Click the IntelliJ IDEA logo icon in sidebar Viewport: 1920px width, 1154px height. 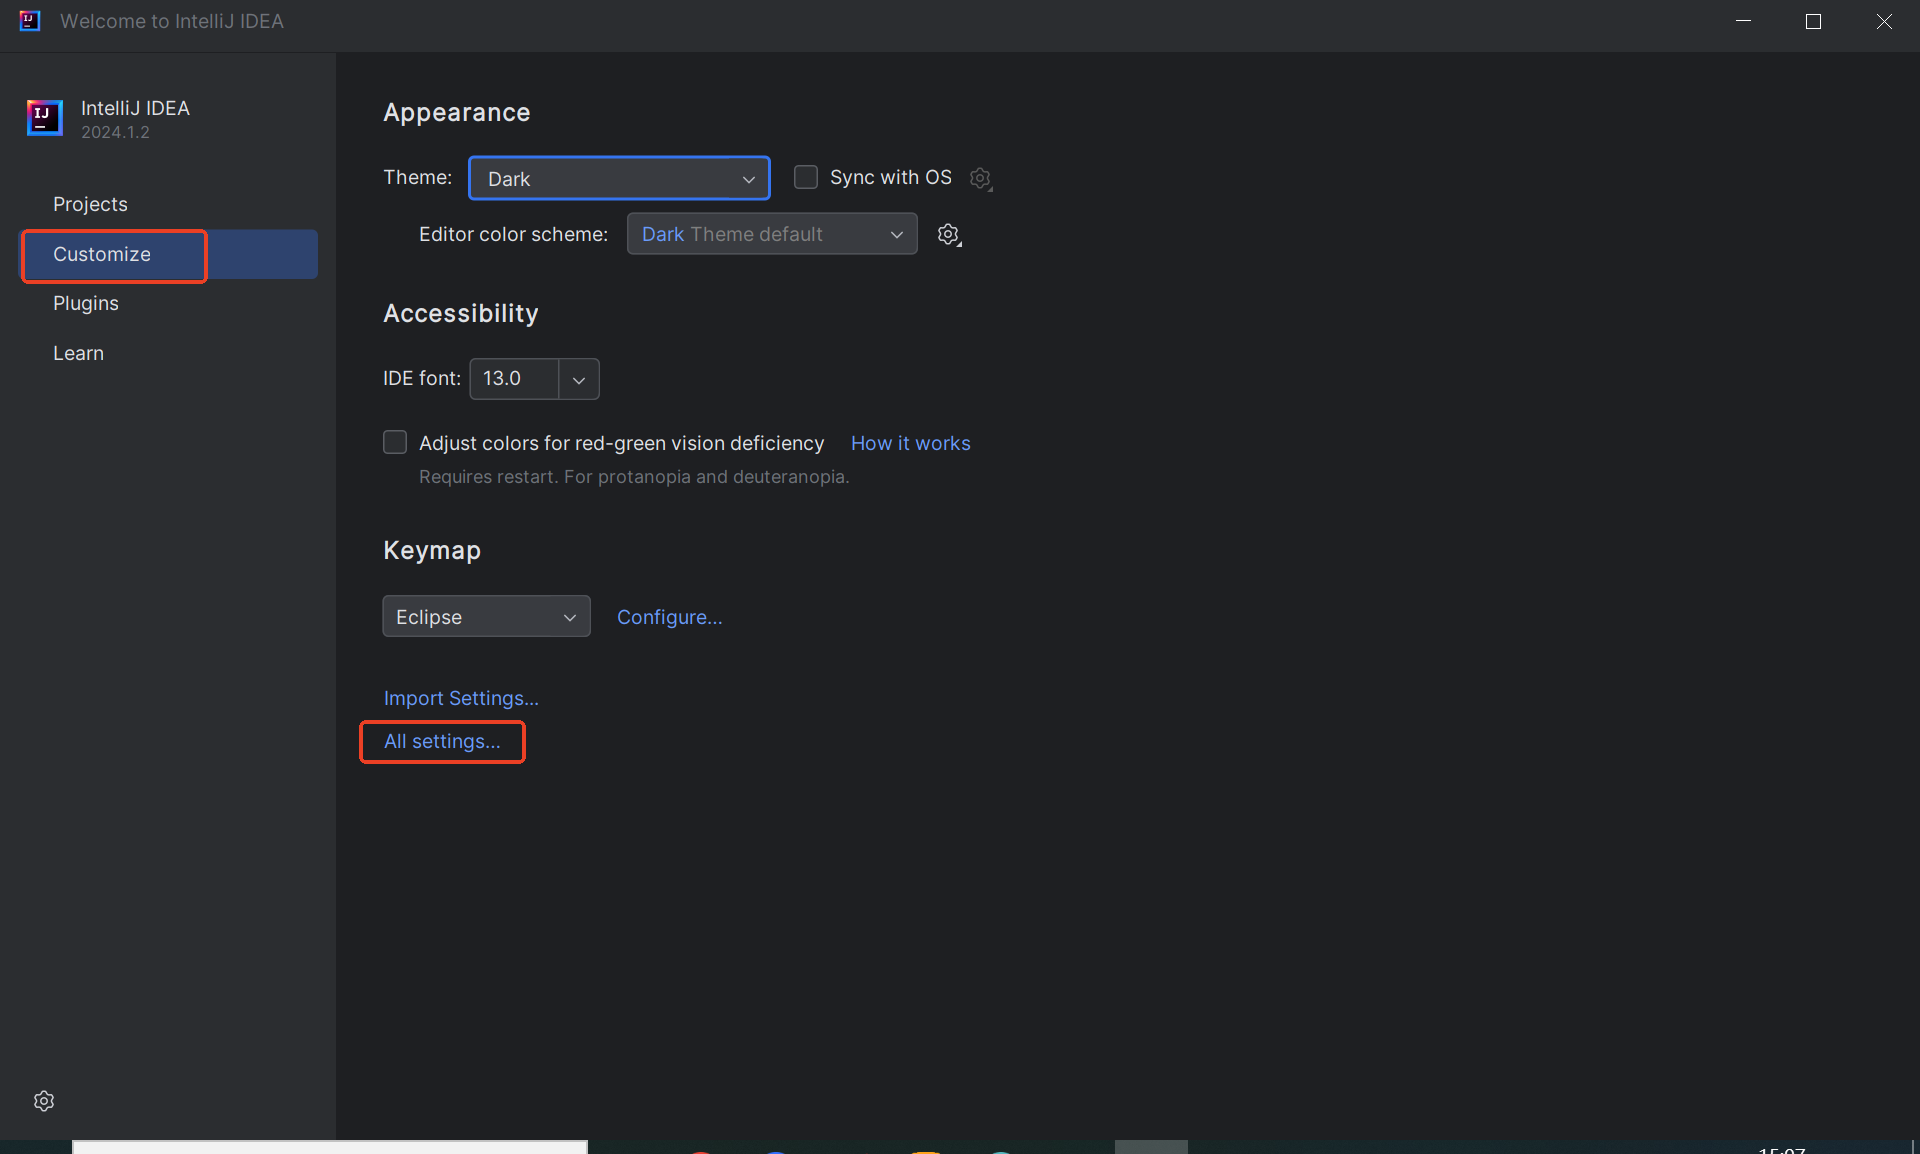[44, 118]
